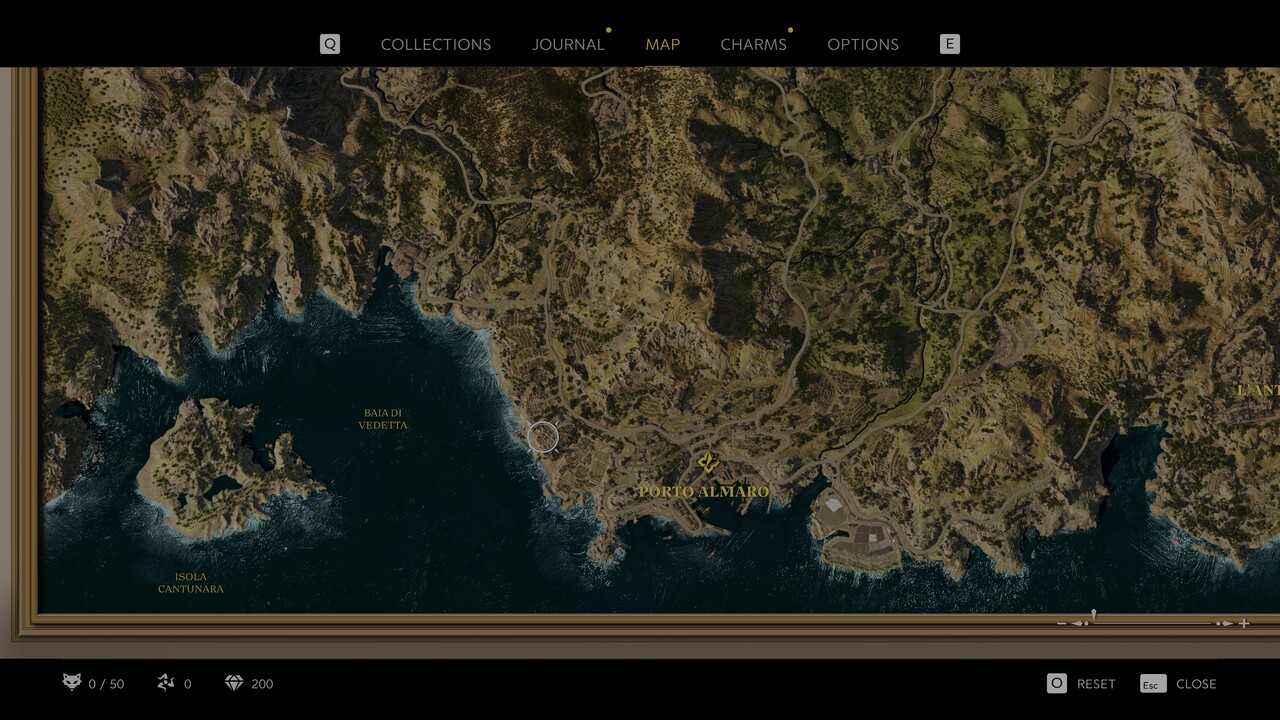Switch to the Journal tab
The height and width of the screenshot is (720, 1280).
[x=568, y=44]
